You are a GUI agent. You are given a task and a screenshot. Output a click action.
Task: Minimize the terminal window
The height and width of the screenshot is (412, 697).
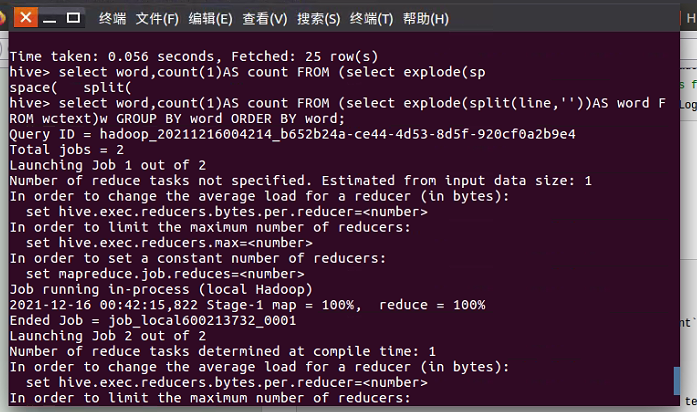click(49, 19)
